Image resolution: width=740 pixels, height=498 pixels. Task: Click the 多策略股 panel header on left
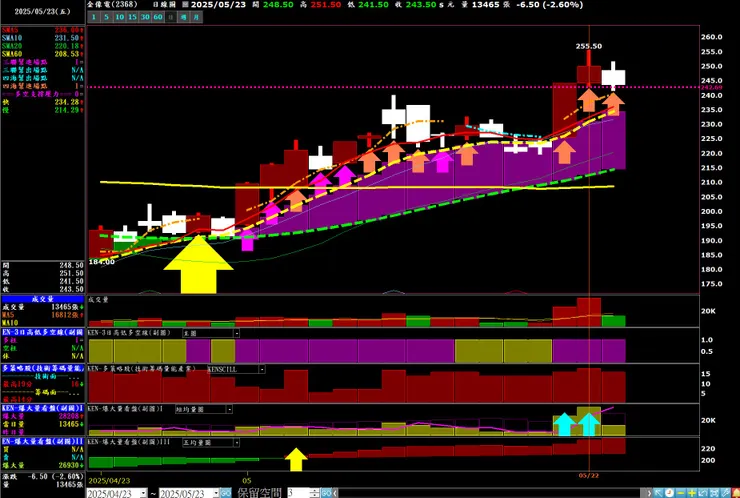click(43, 368)
